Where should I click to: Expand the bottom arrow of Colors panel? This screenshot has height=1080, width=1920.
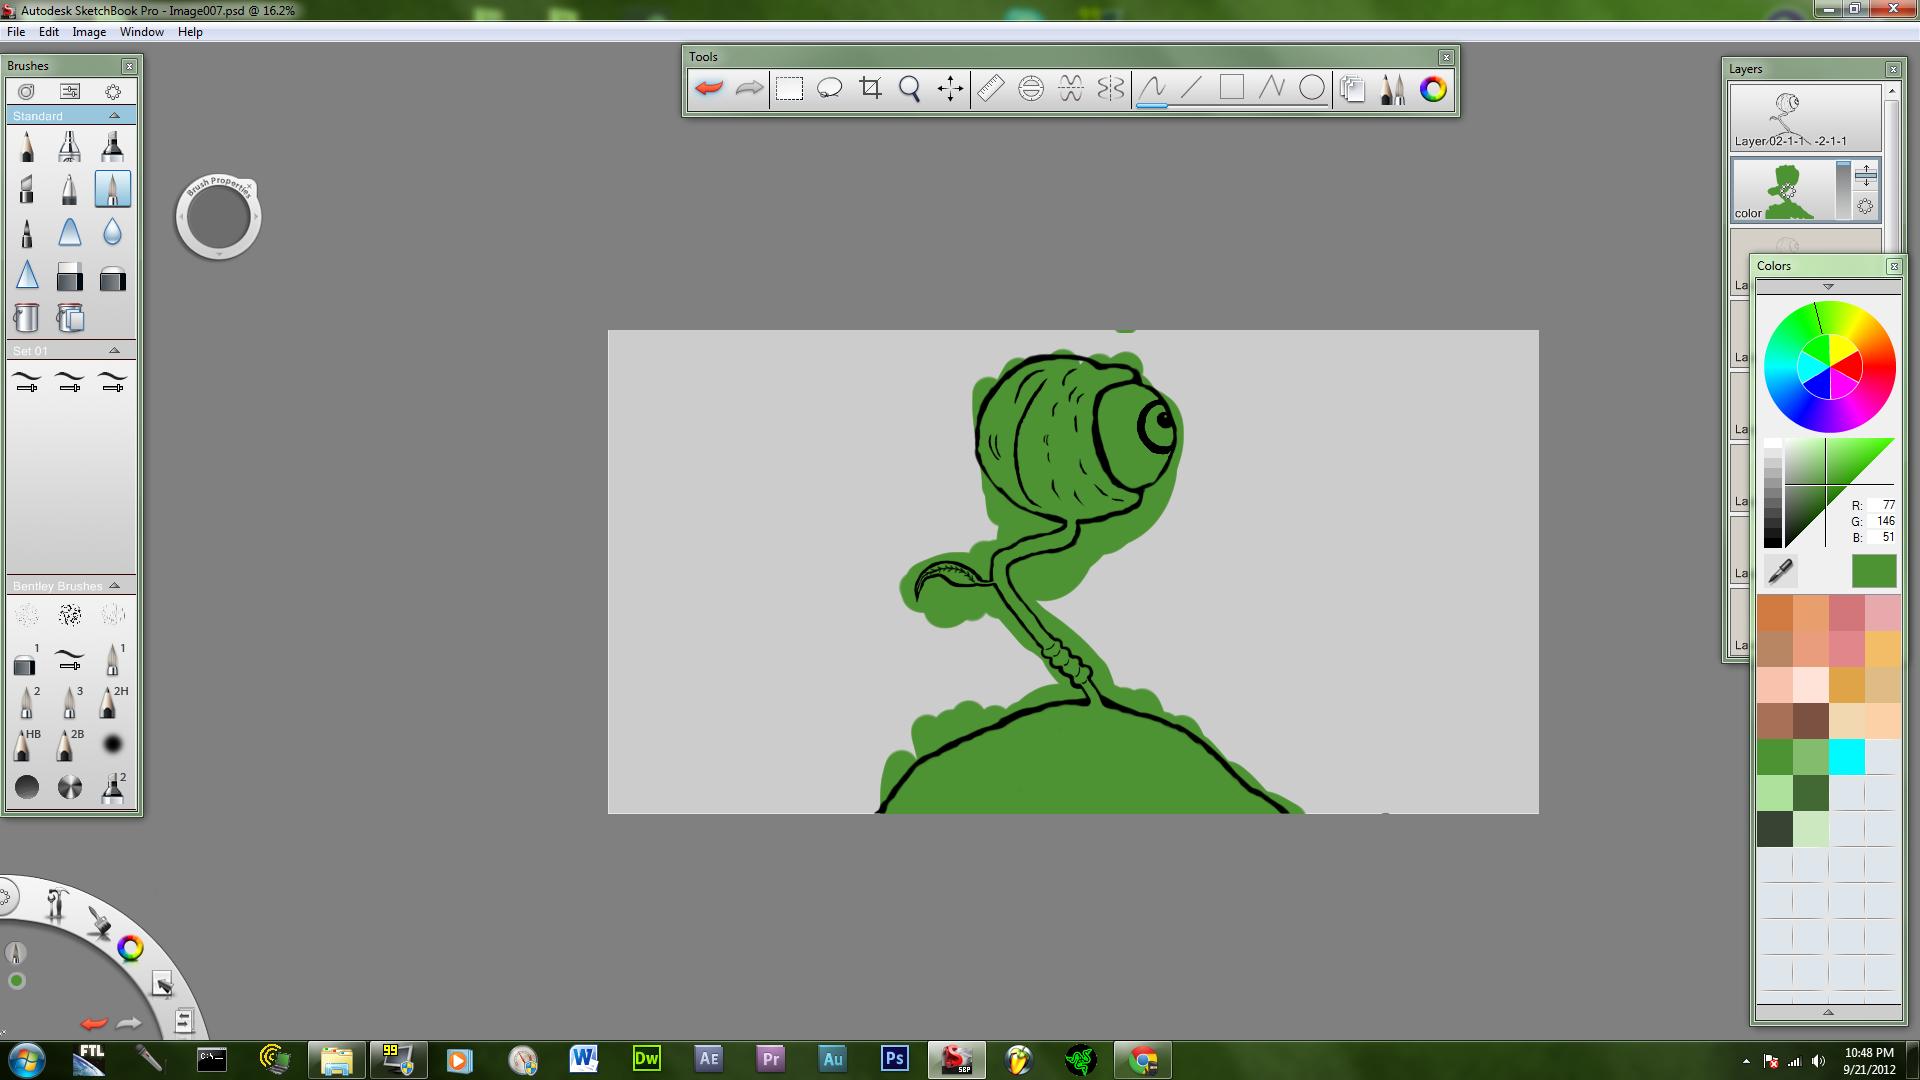[x=1828, y=1012]
